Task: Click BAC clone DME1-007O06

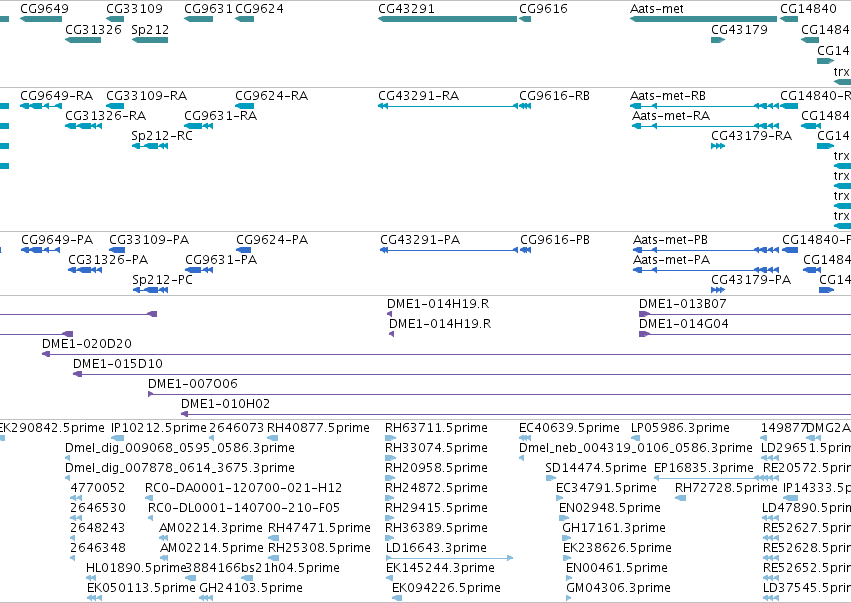Action: pyautogui.click(x=193, y=384)
